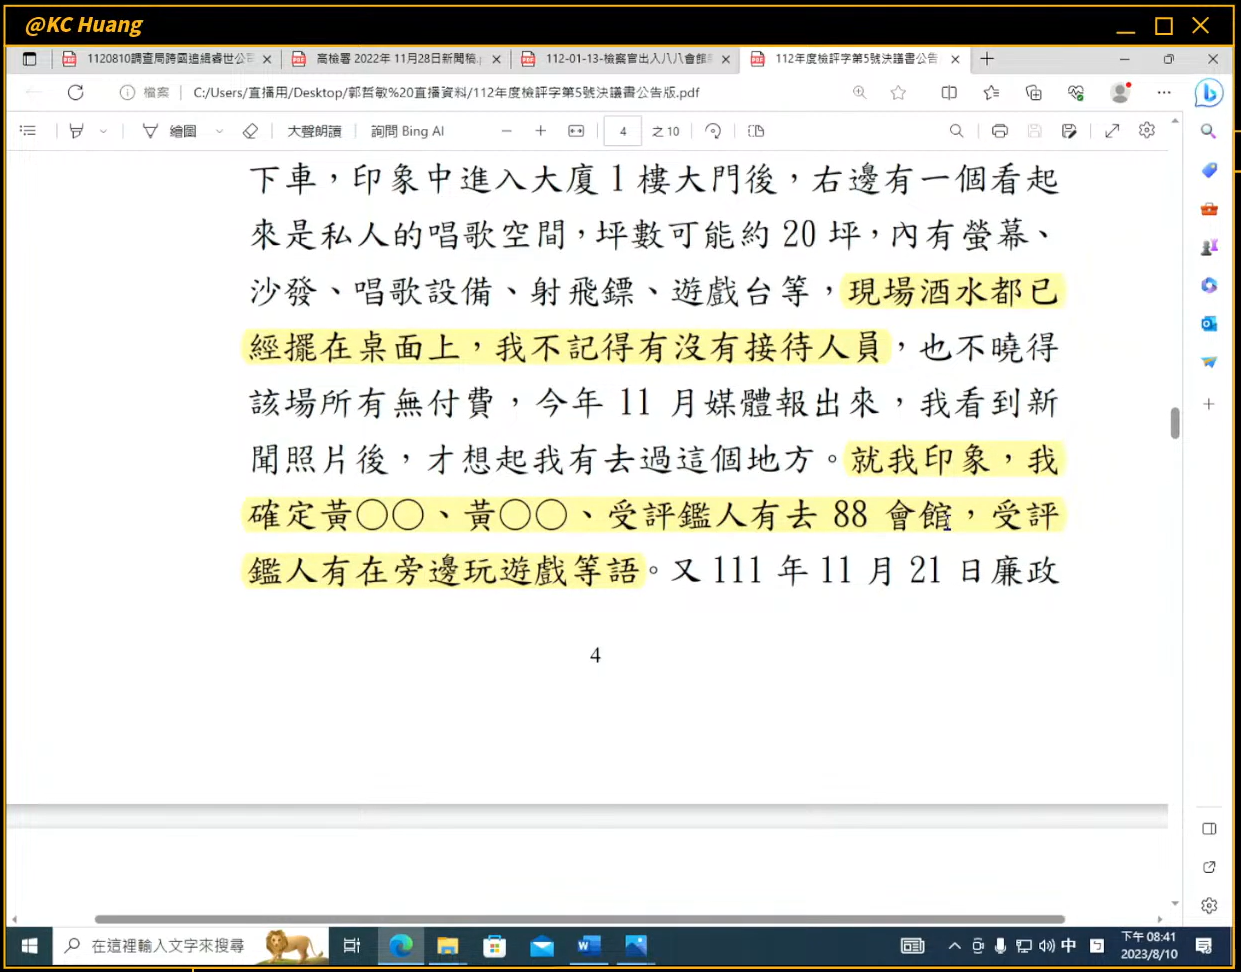Rotate the PDF page
1241x972 pixels.
(x=713, y=131)
